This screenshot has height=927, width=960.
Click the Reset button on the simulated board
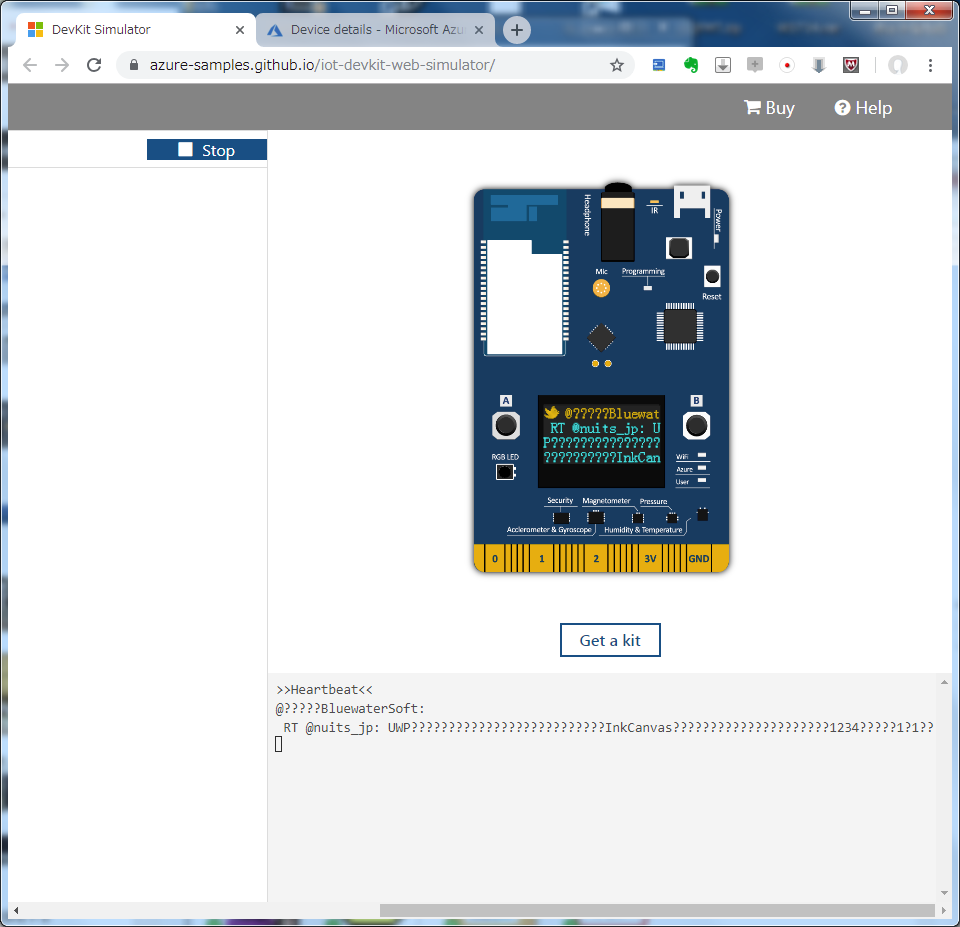click(711, 275)
